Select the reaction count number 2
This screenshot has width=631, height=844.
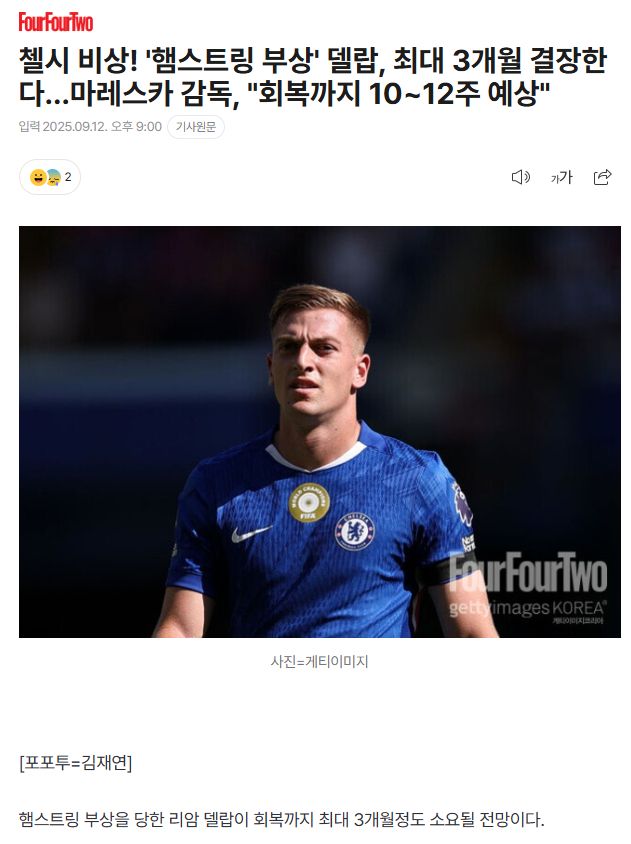pos(68,177)
